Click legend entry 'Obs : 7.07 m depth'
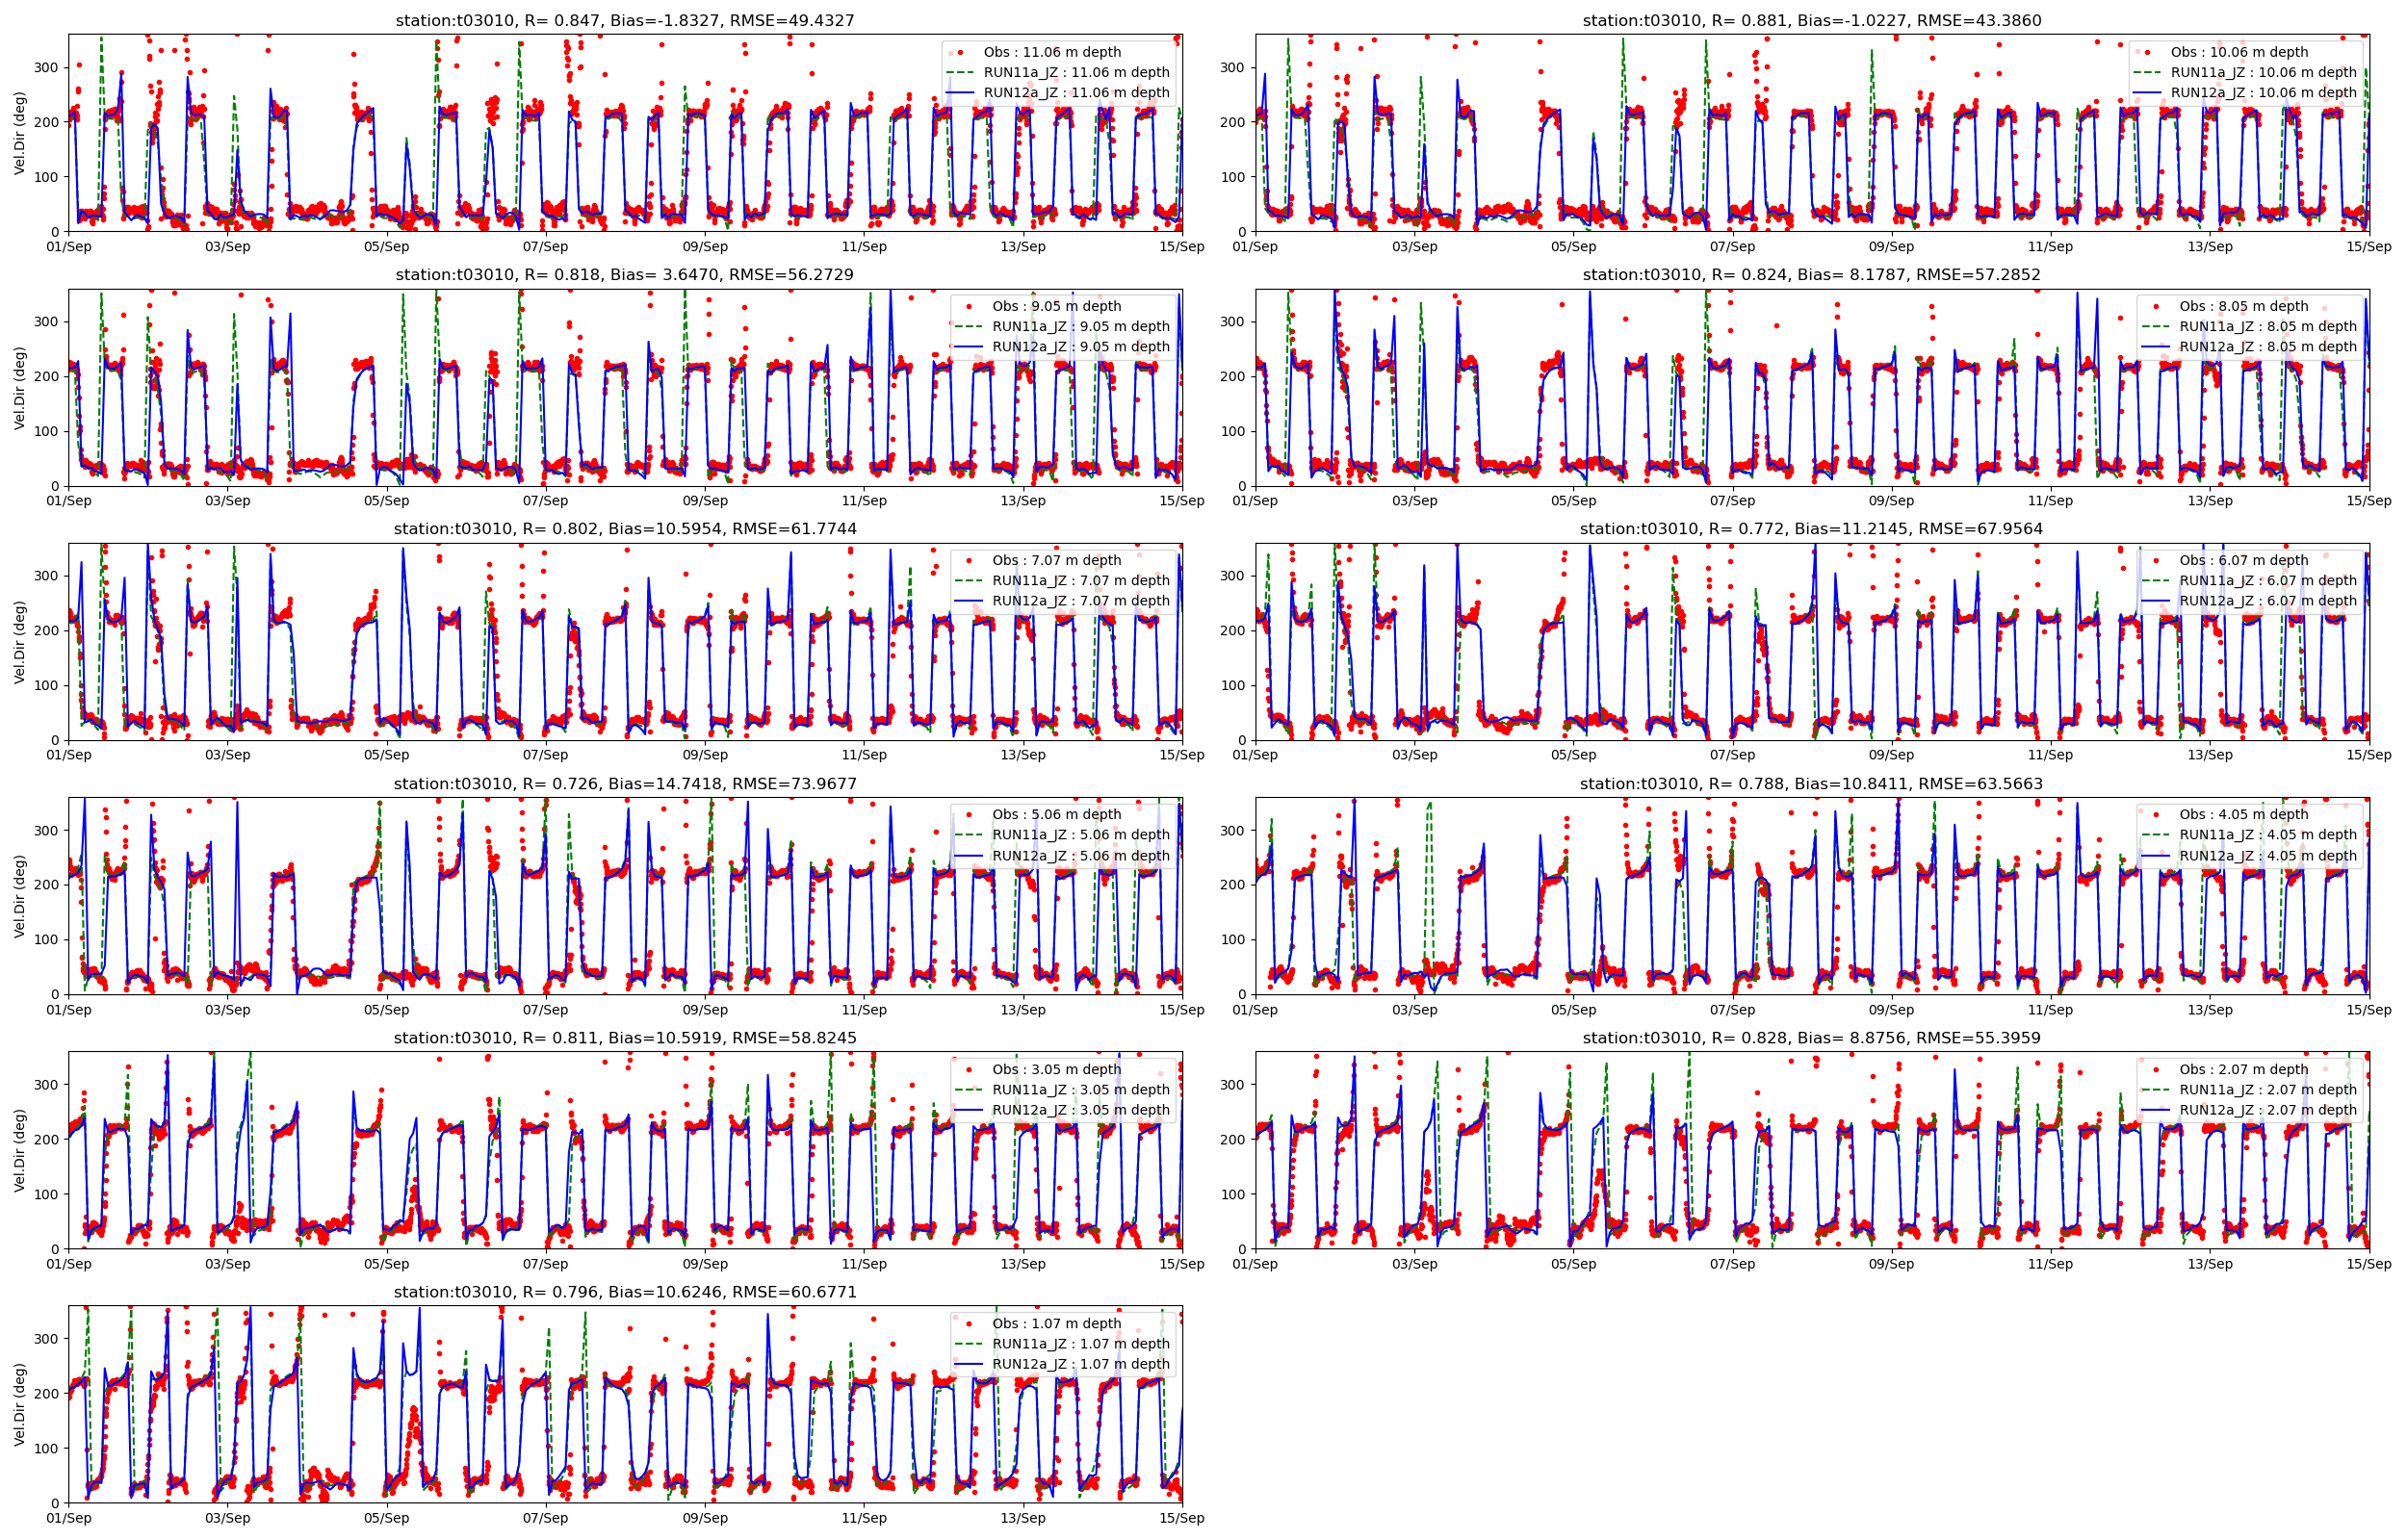Viewport: 2407px width, 1540px height. [x=1056, y=560]
